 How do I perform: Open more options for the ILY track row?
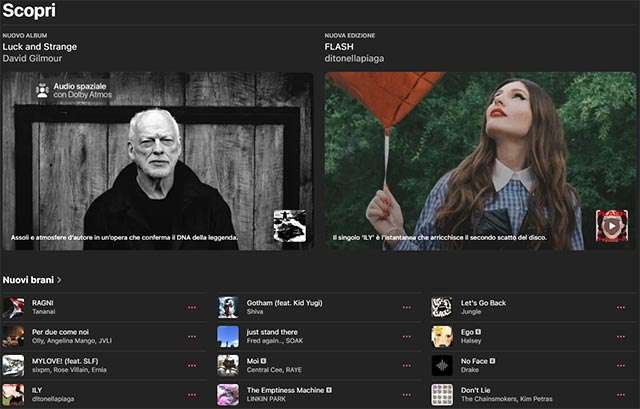(x=192, y=395)
